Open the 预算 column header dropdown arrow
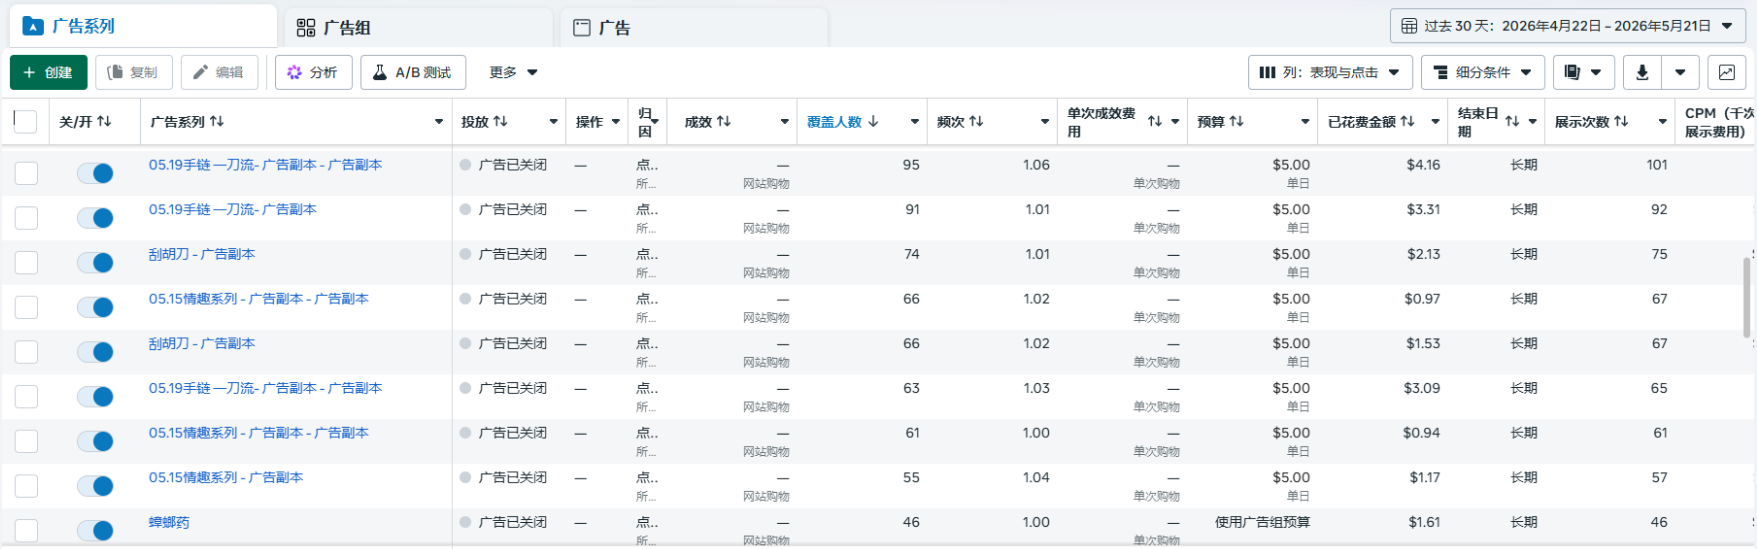This screenshot has height=549, width=1757. coord(1305,122)
